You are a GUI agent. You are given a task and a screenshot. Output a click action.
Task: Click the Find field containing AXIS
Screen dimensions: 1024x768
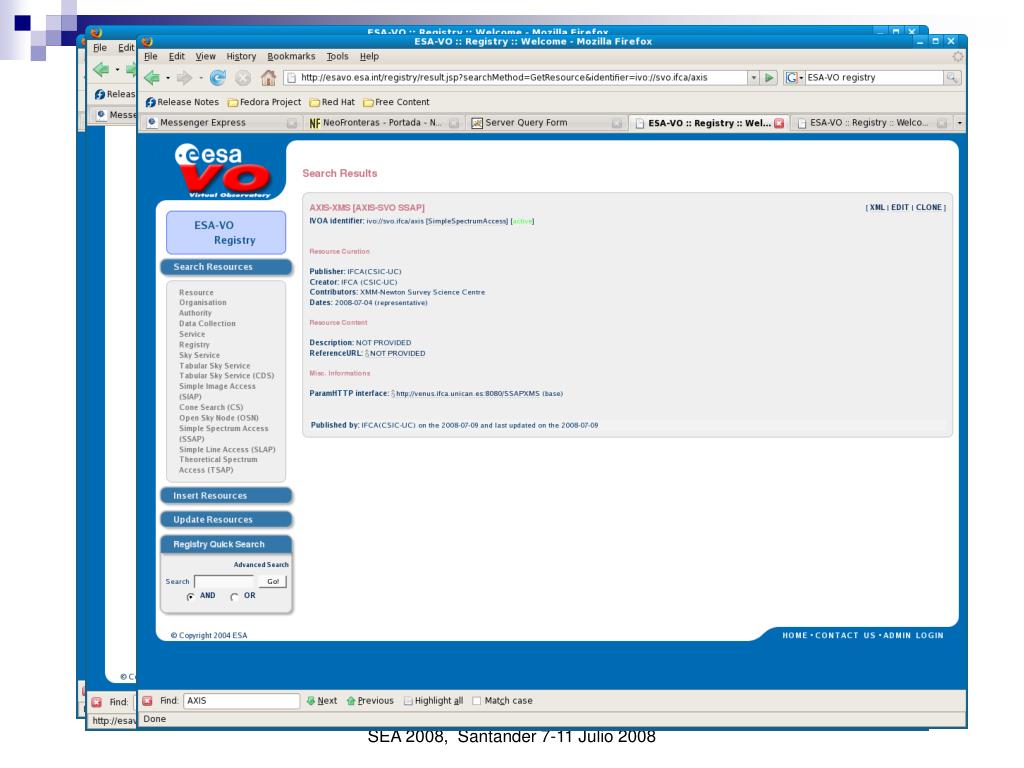click(242, 701)
